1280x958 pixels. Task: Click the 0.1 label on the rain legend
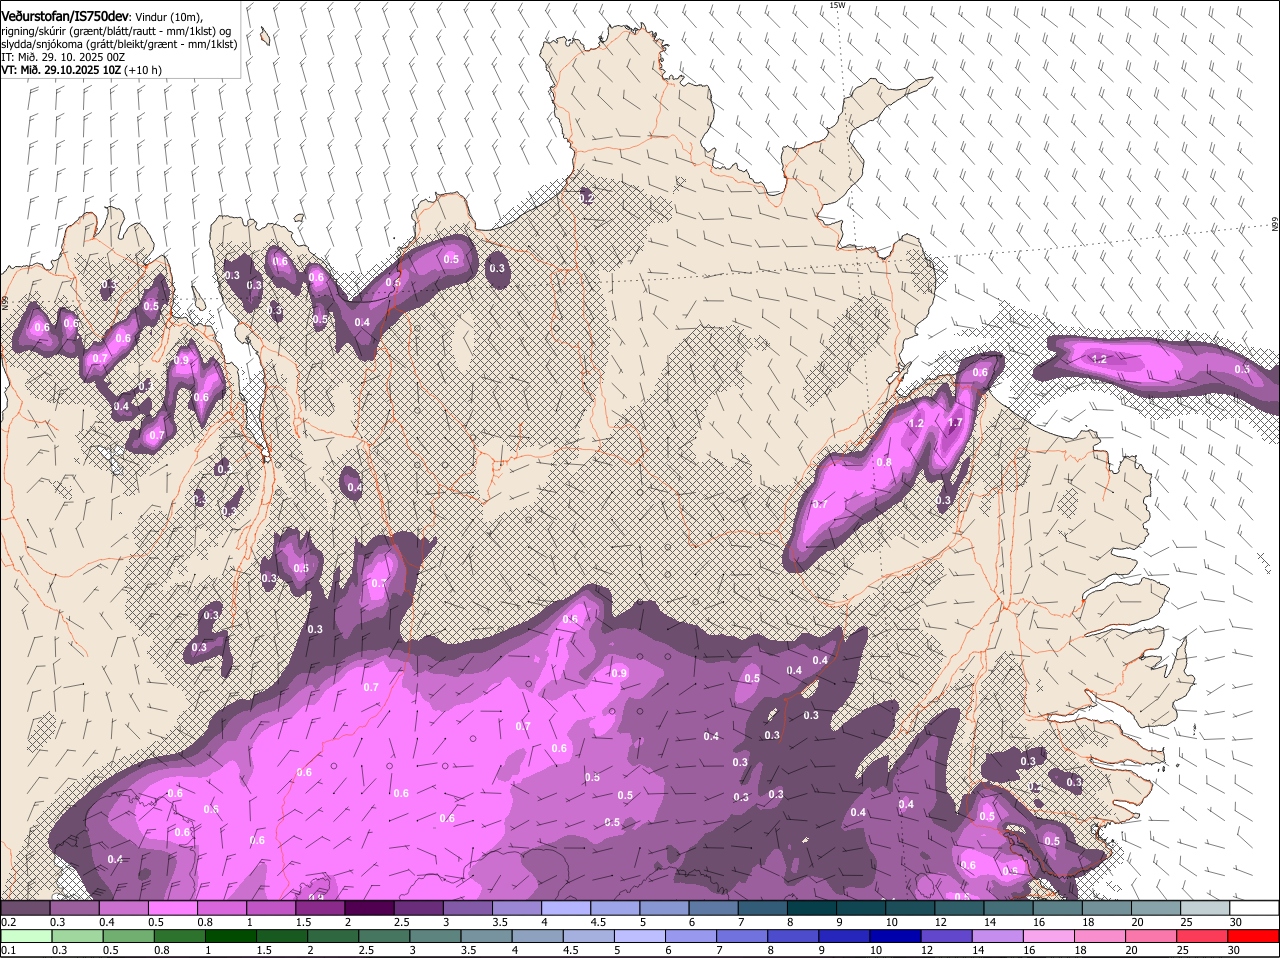(x=8, y=950)
